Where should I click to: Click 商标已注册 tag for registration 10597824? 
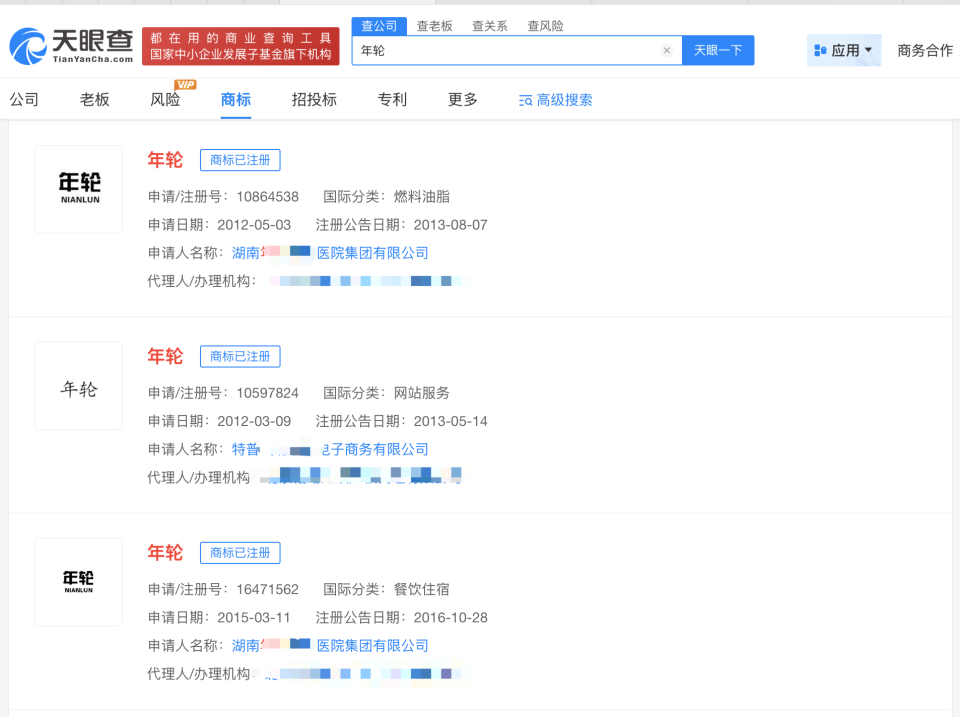(240, 356)
